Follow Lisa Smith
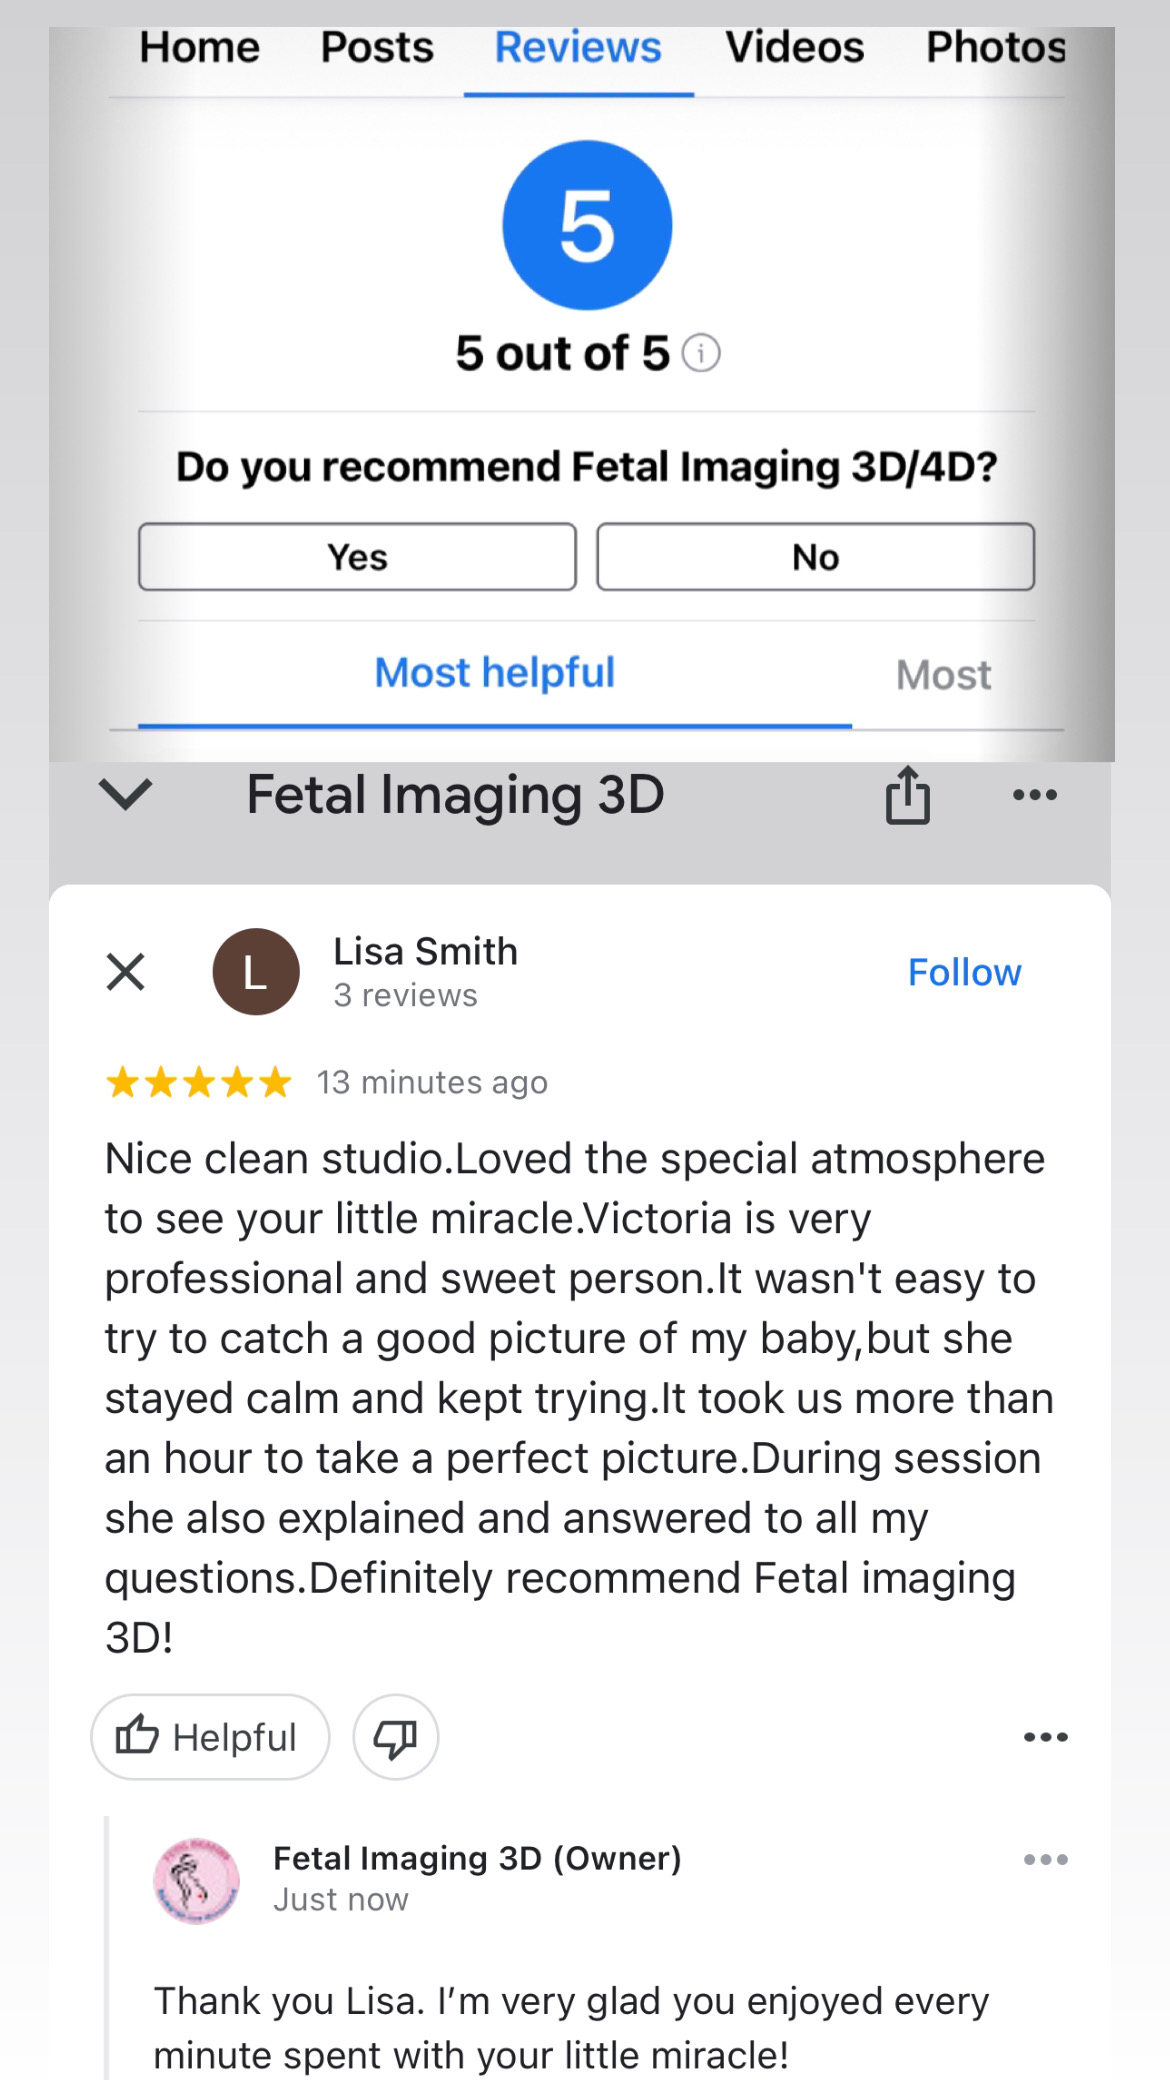The height and width of the screenshot is (2080, 1170). coord(964,973)
